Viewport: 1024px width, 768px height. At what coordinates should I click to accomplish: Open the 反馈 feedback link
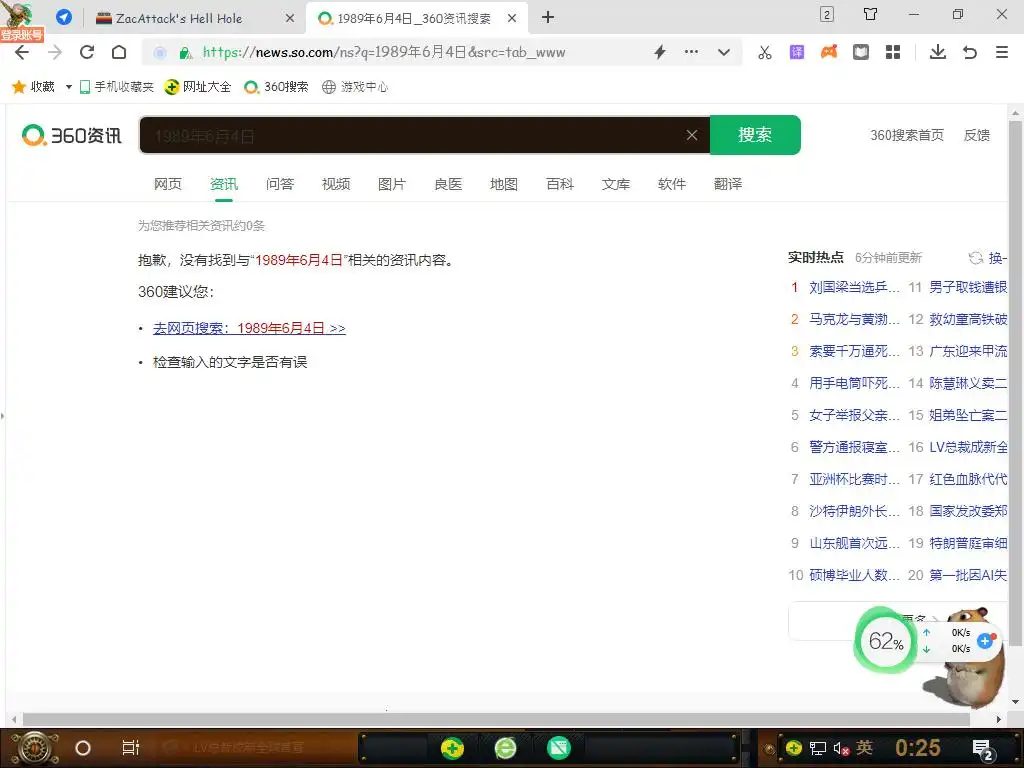977,135
